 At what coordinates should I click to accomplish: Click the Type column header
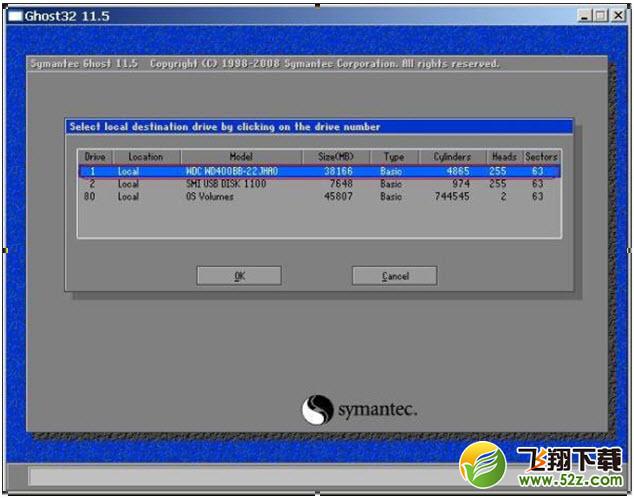pos(394,156)
